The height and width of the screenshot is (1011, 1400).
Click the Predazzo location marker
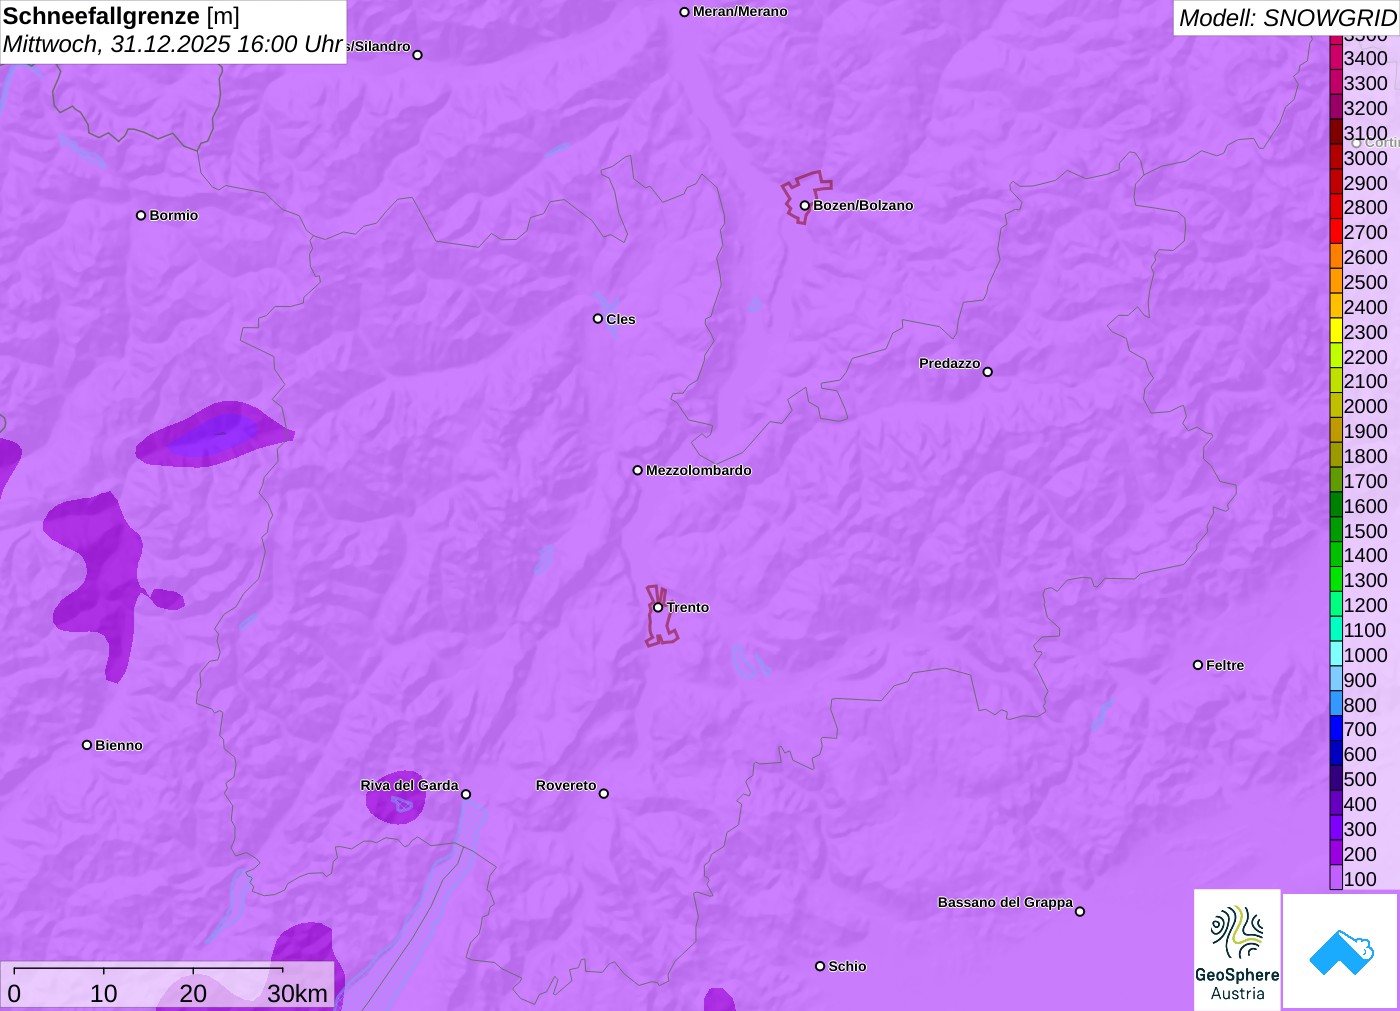tap(988, 372)
